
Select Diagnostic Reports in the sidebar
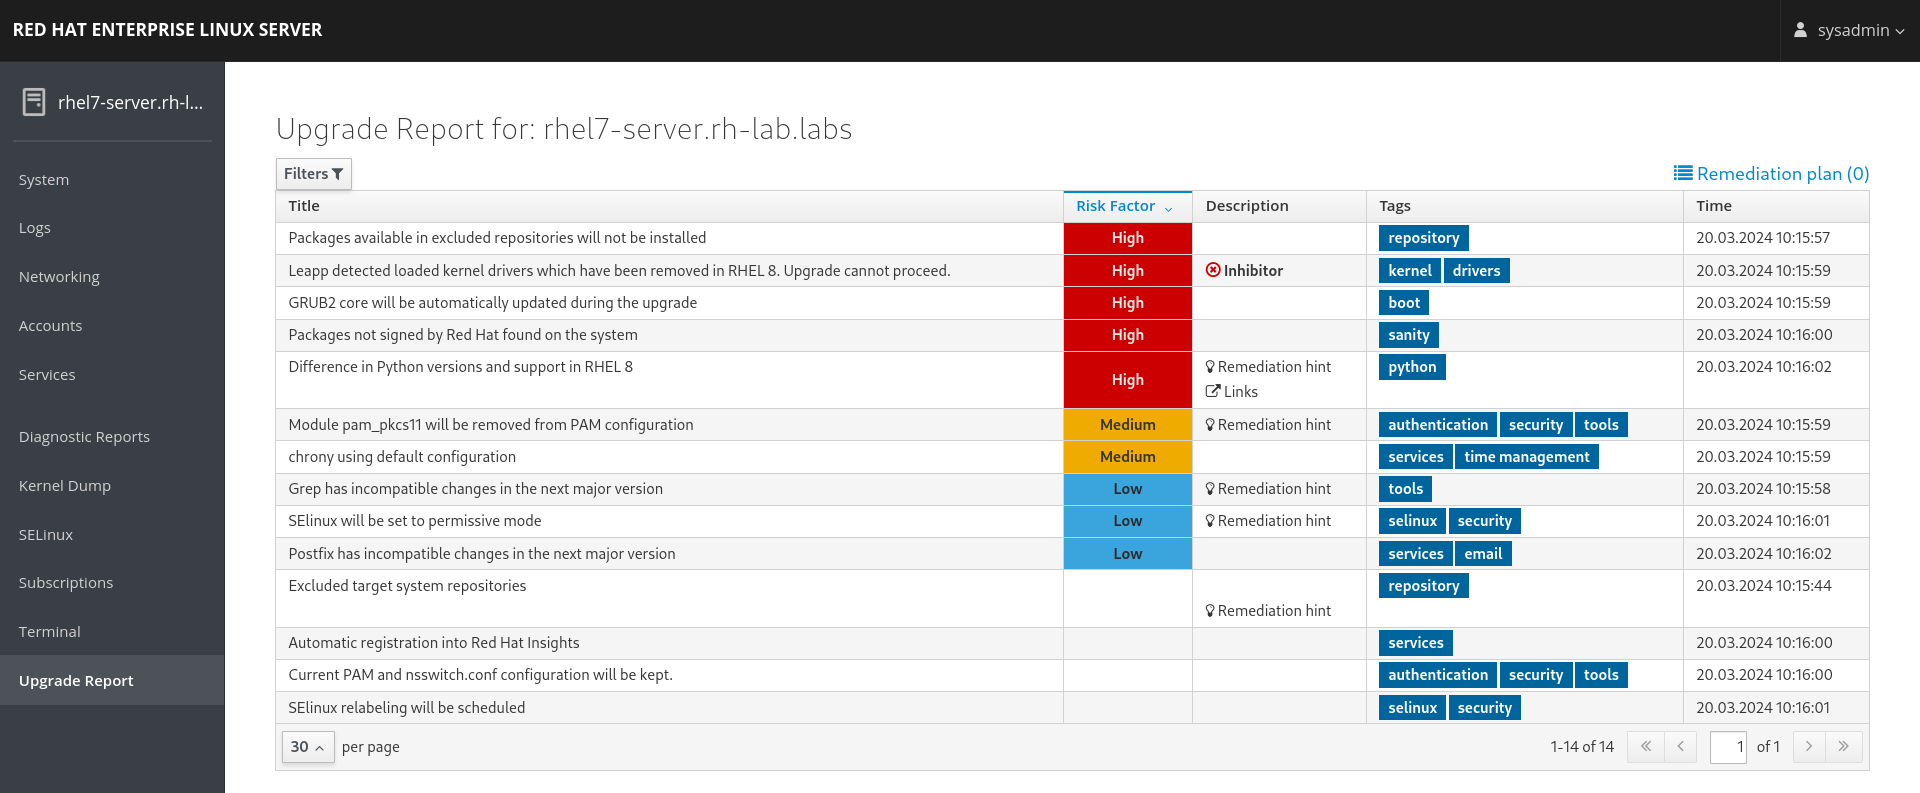click(84, 437)
